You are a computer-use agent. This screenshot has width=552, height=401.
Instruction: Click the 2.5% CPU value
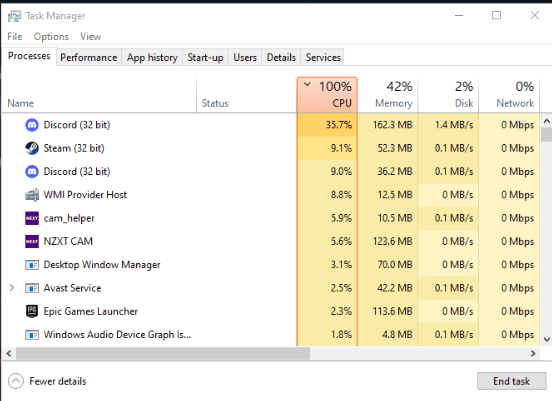pyautogui.click(x=341, y=288)
